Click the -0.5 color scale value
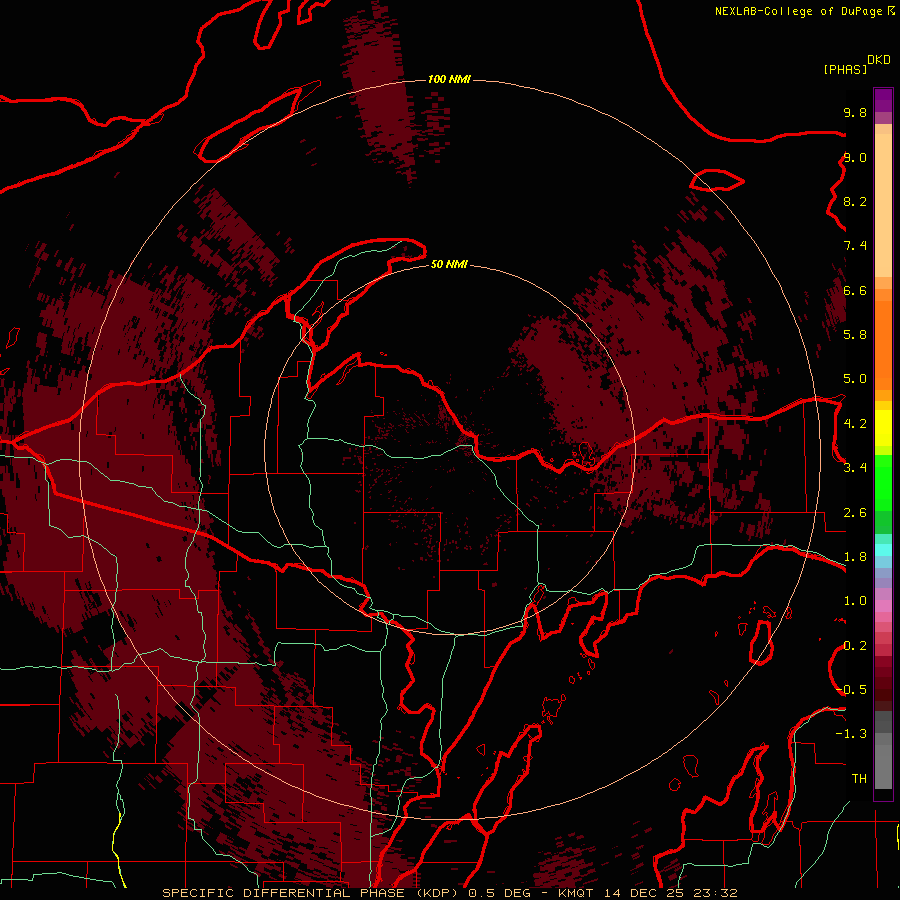Image resolution: width=900 pixels, height=900 pixels. 851,690
